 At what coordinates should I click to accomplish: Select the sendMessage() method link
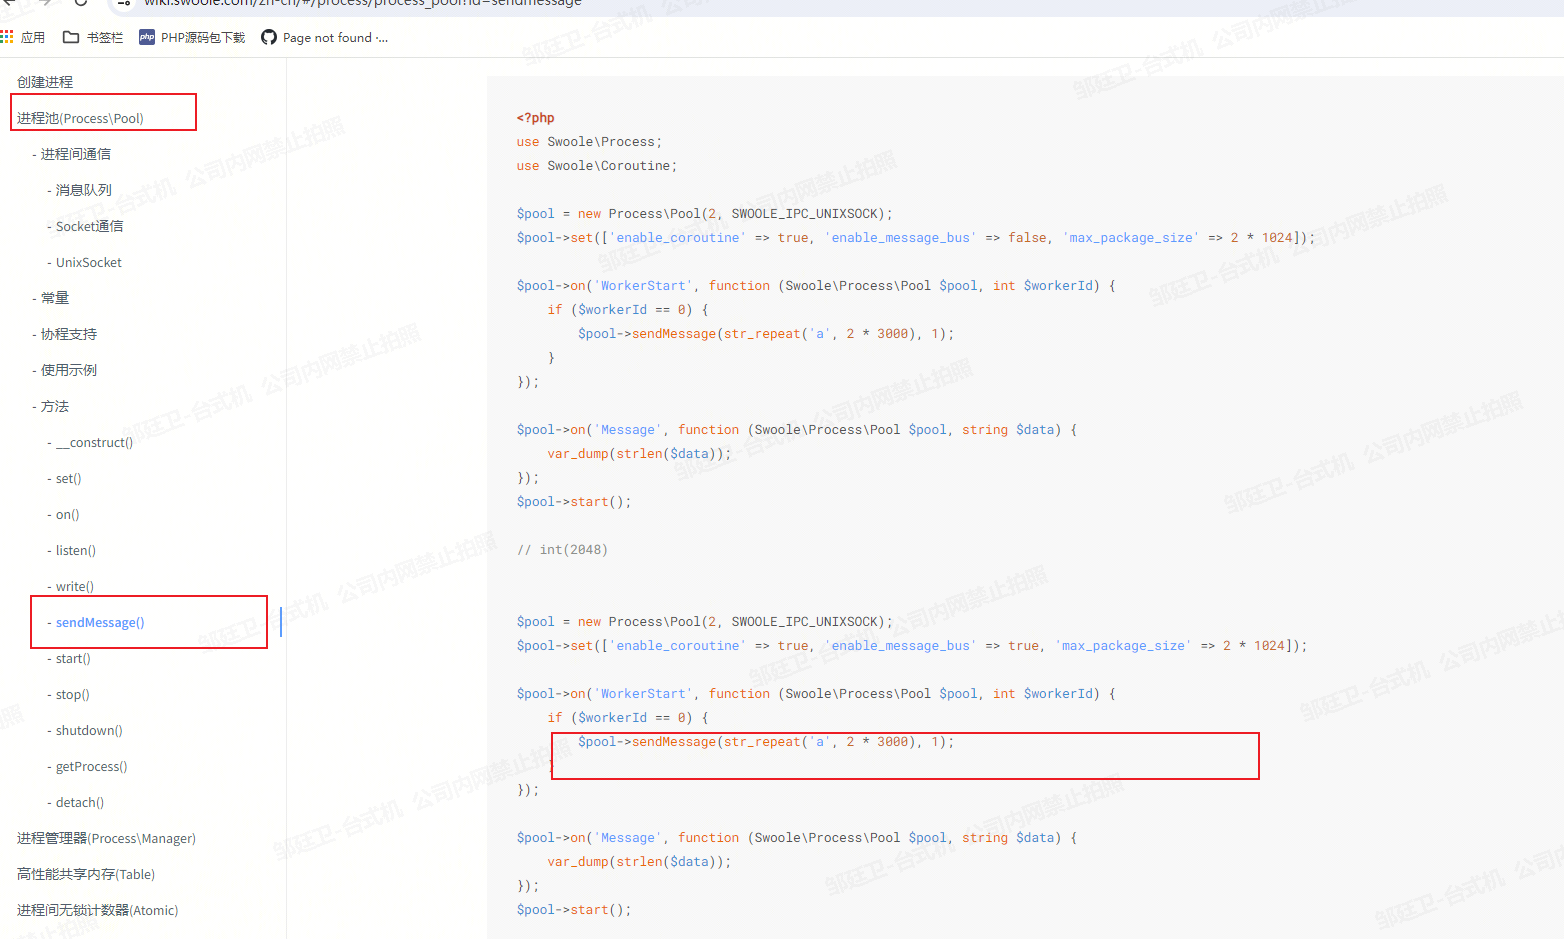[x=100, y=622]
